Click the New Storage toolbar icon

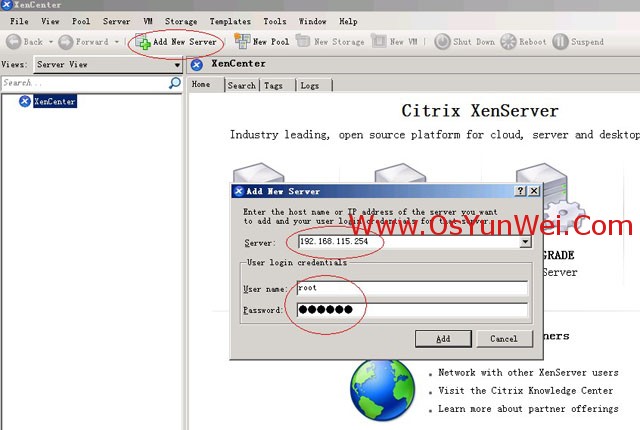(x=303, y=41)
